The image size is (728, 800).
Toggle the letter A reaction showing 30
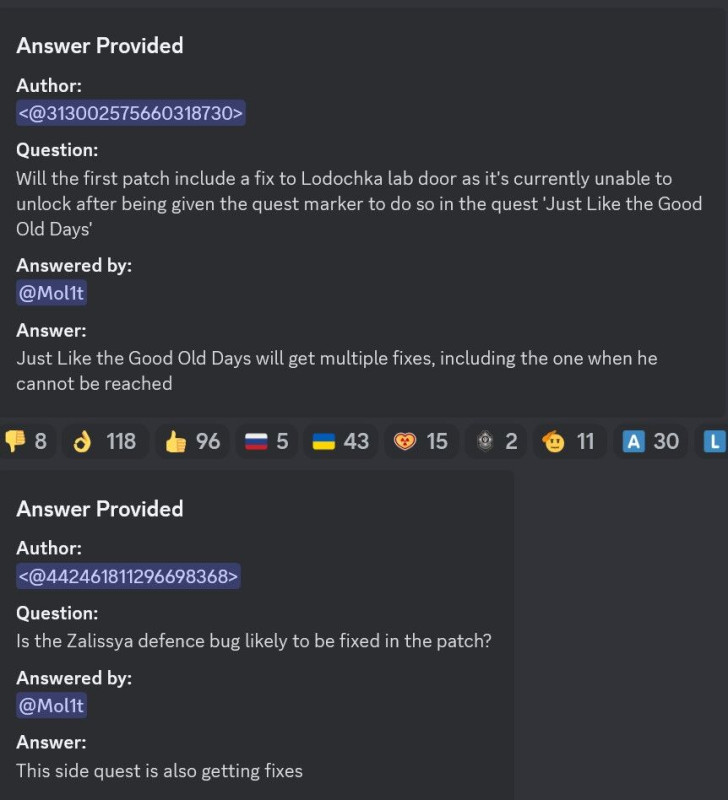[x=650, y=441]
